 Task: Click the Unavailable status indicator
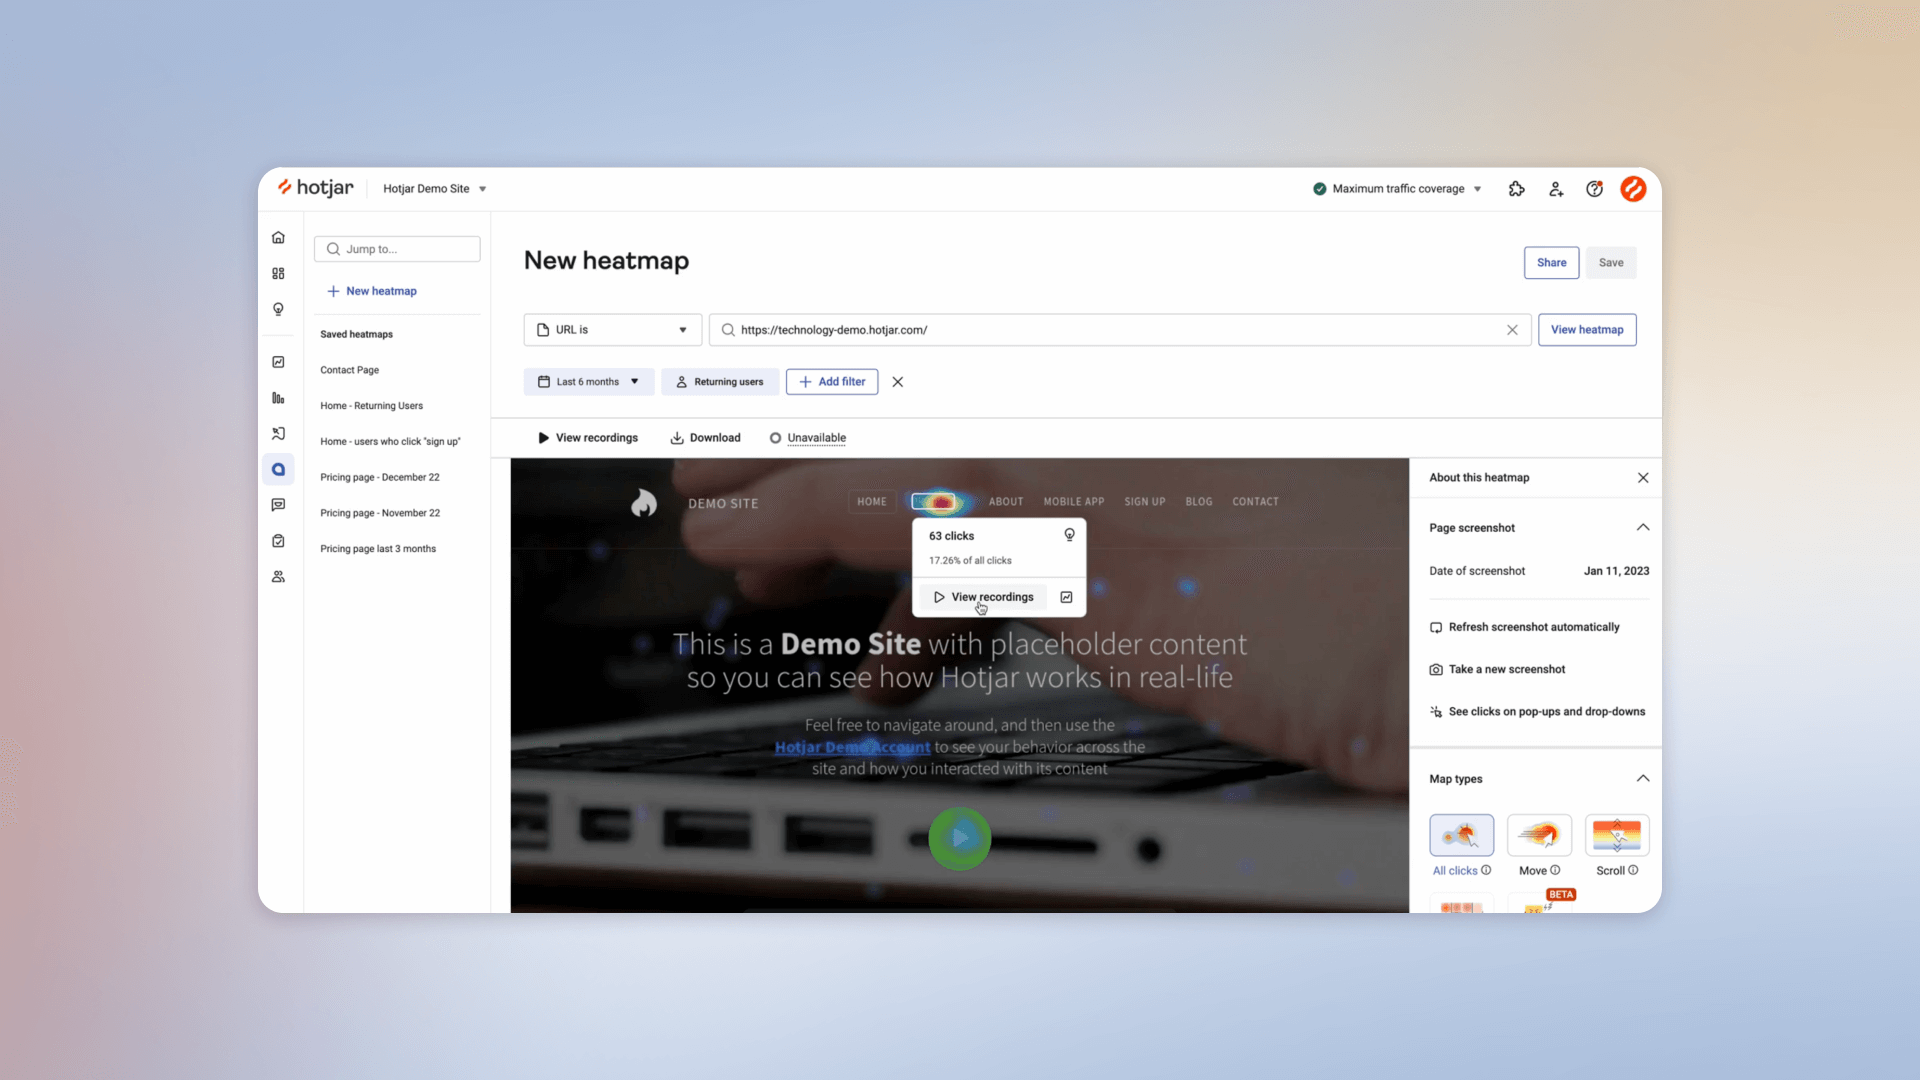click(808, 438)
